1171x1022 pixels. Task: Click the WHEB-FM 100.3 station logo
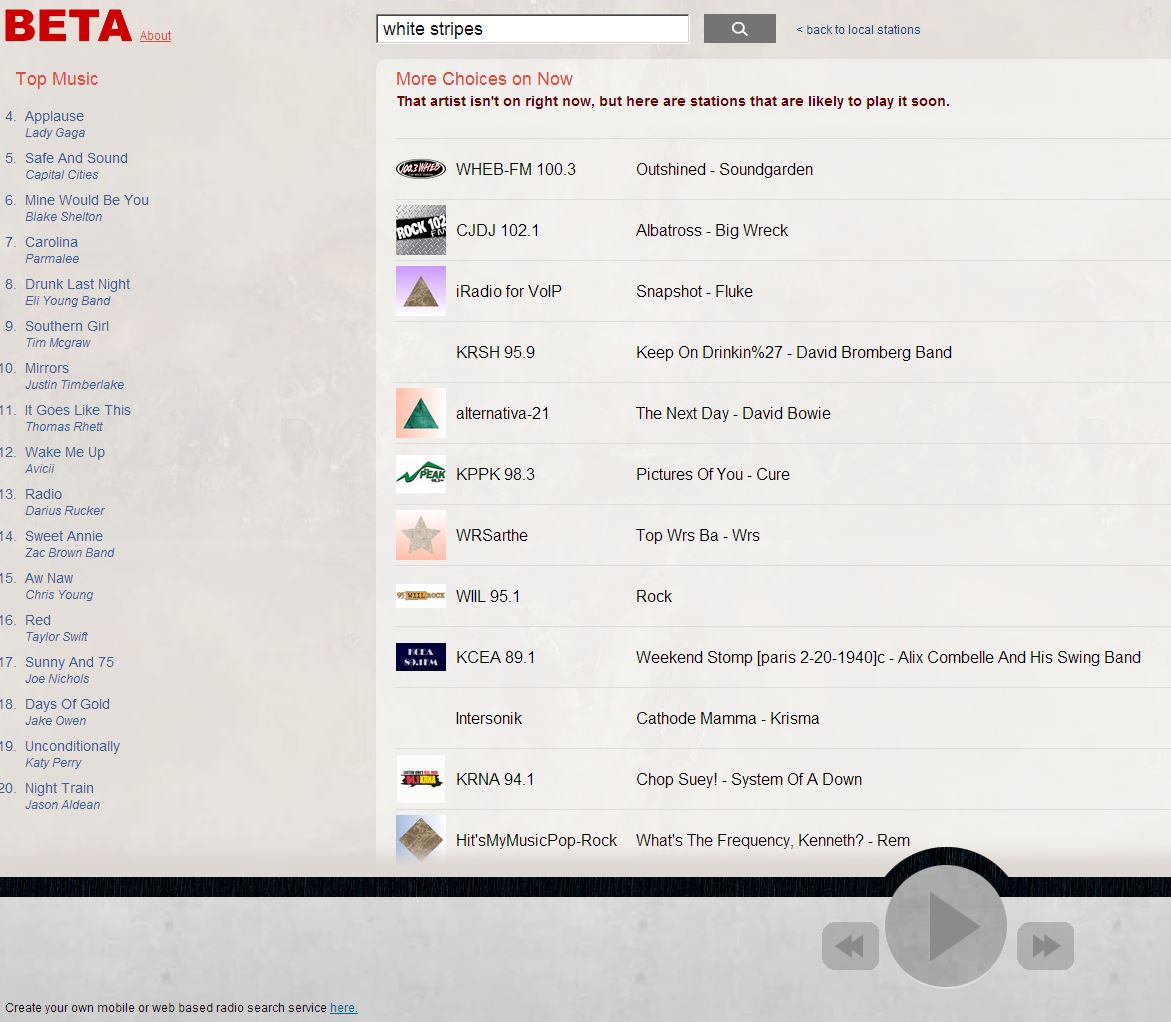(420, 169)
